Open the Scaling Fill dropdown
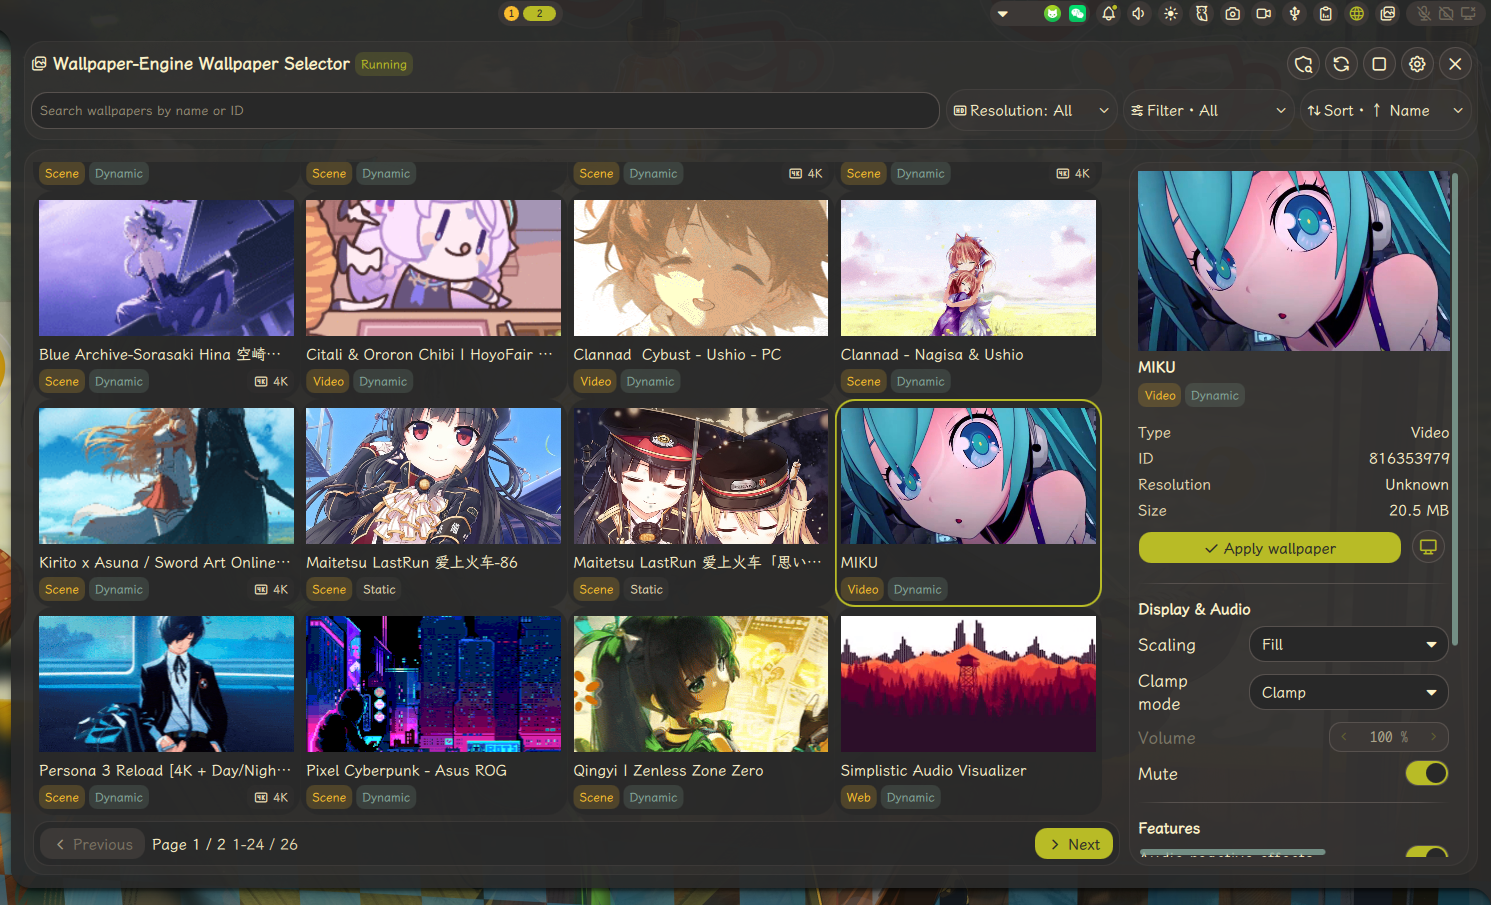1491x905 pixels. [x=1348, y=644]
